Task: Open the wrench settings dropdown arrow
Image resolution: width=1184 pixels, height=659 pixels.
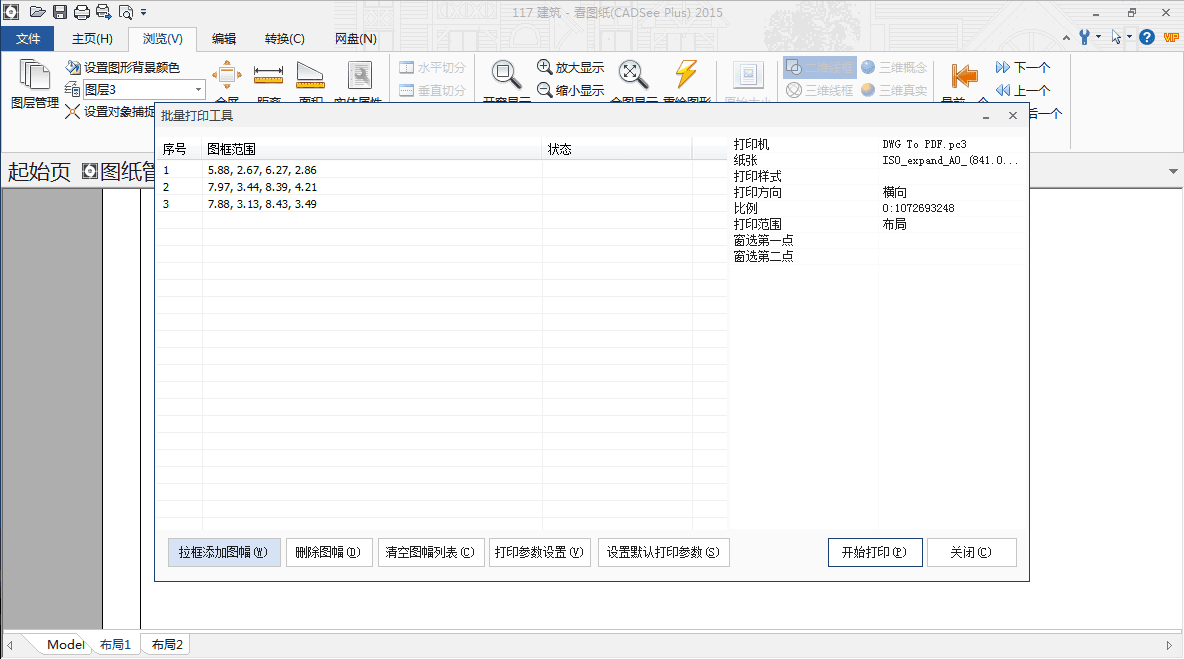Action: tap(1098, 37)
